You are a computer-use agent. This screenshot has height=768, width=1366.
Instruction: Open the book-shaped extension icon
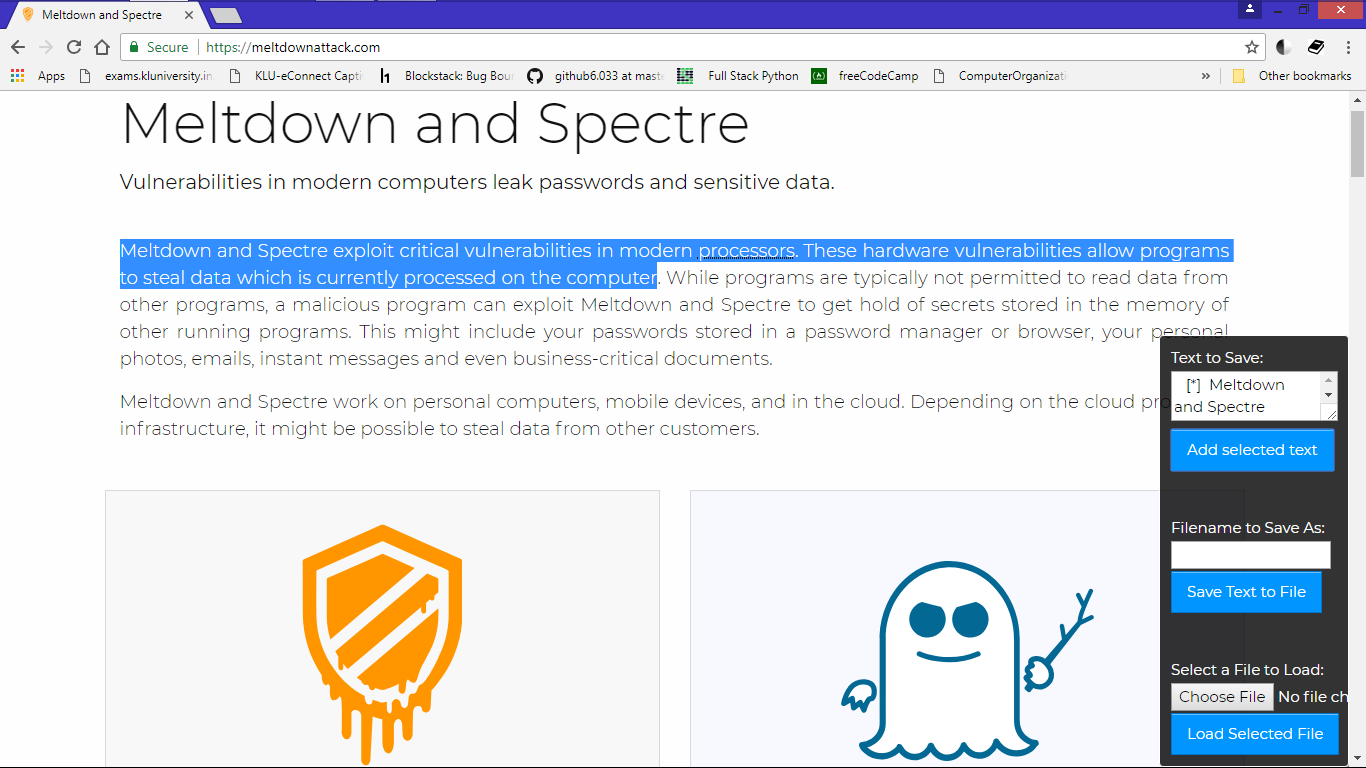coord(1316,47)
